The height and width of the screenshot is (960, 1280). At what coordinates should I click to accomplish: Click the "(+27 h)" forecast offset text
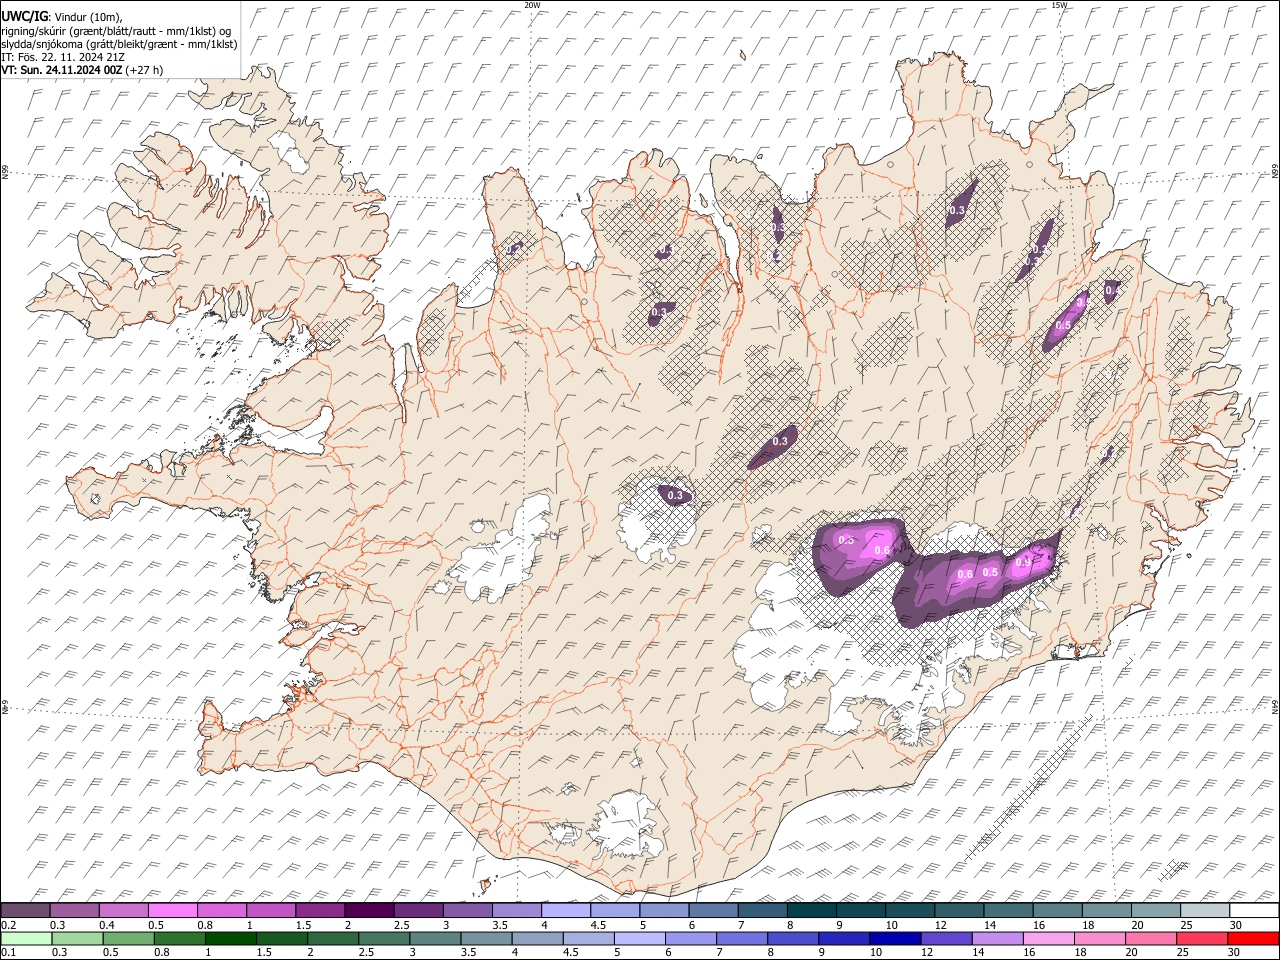(145, 70)
